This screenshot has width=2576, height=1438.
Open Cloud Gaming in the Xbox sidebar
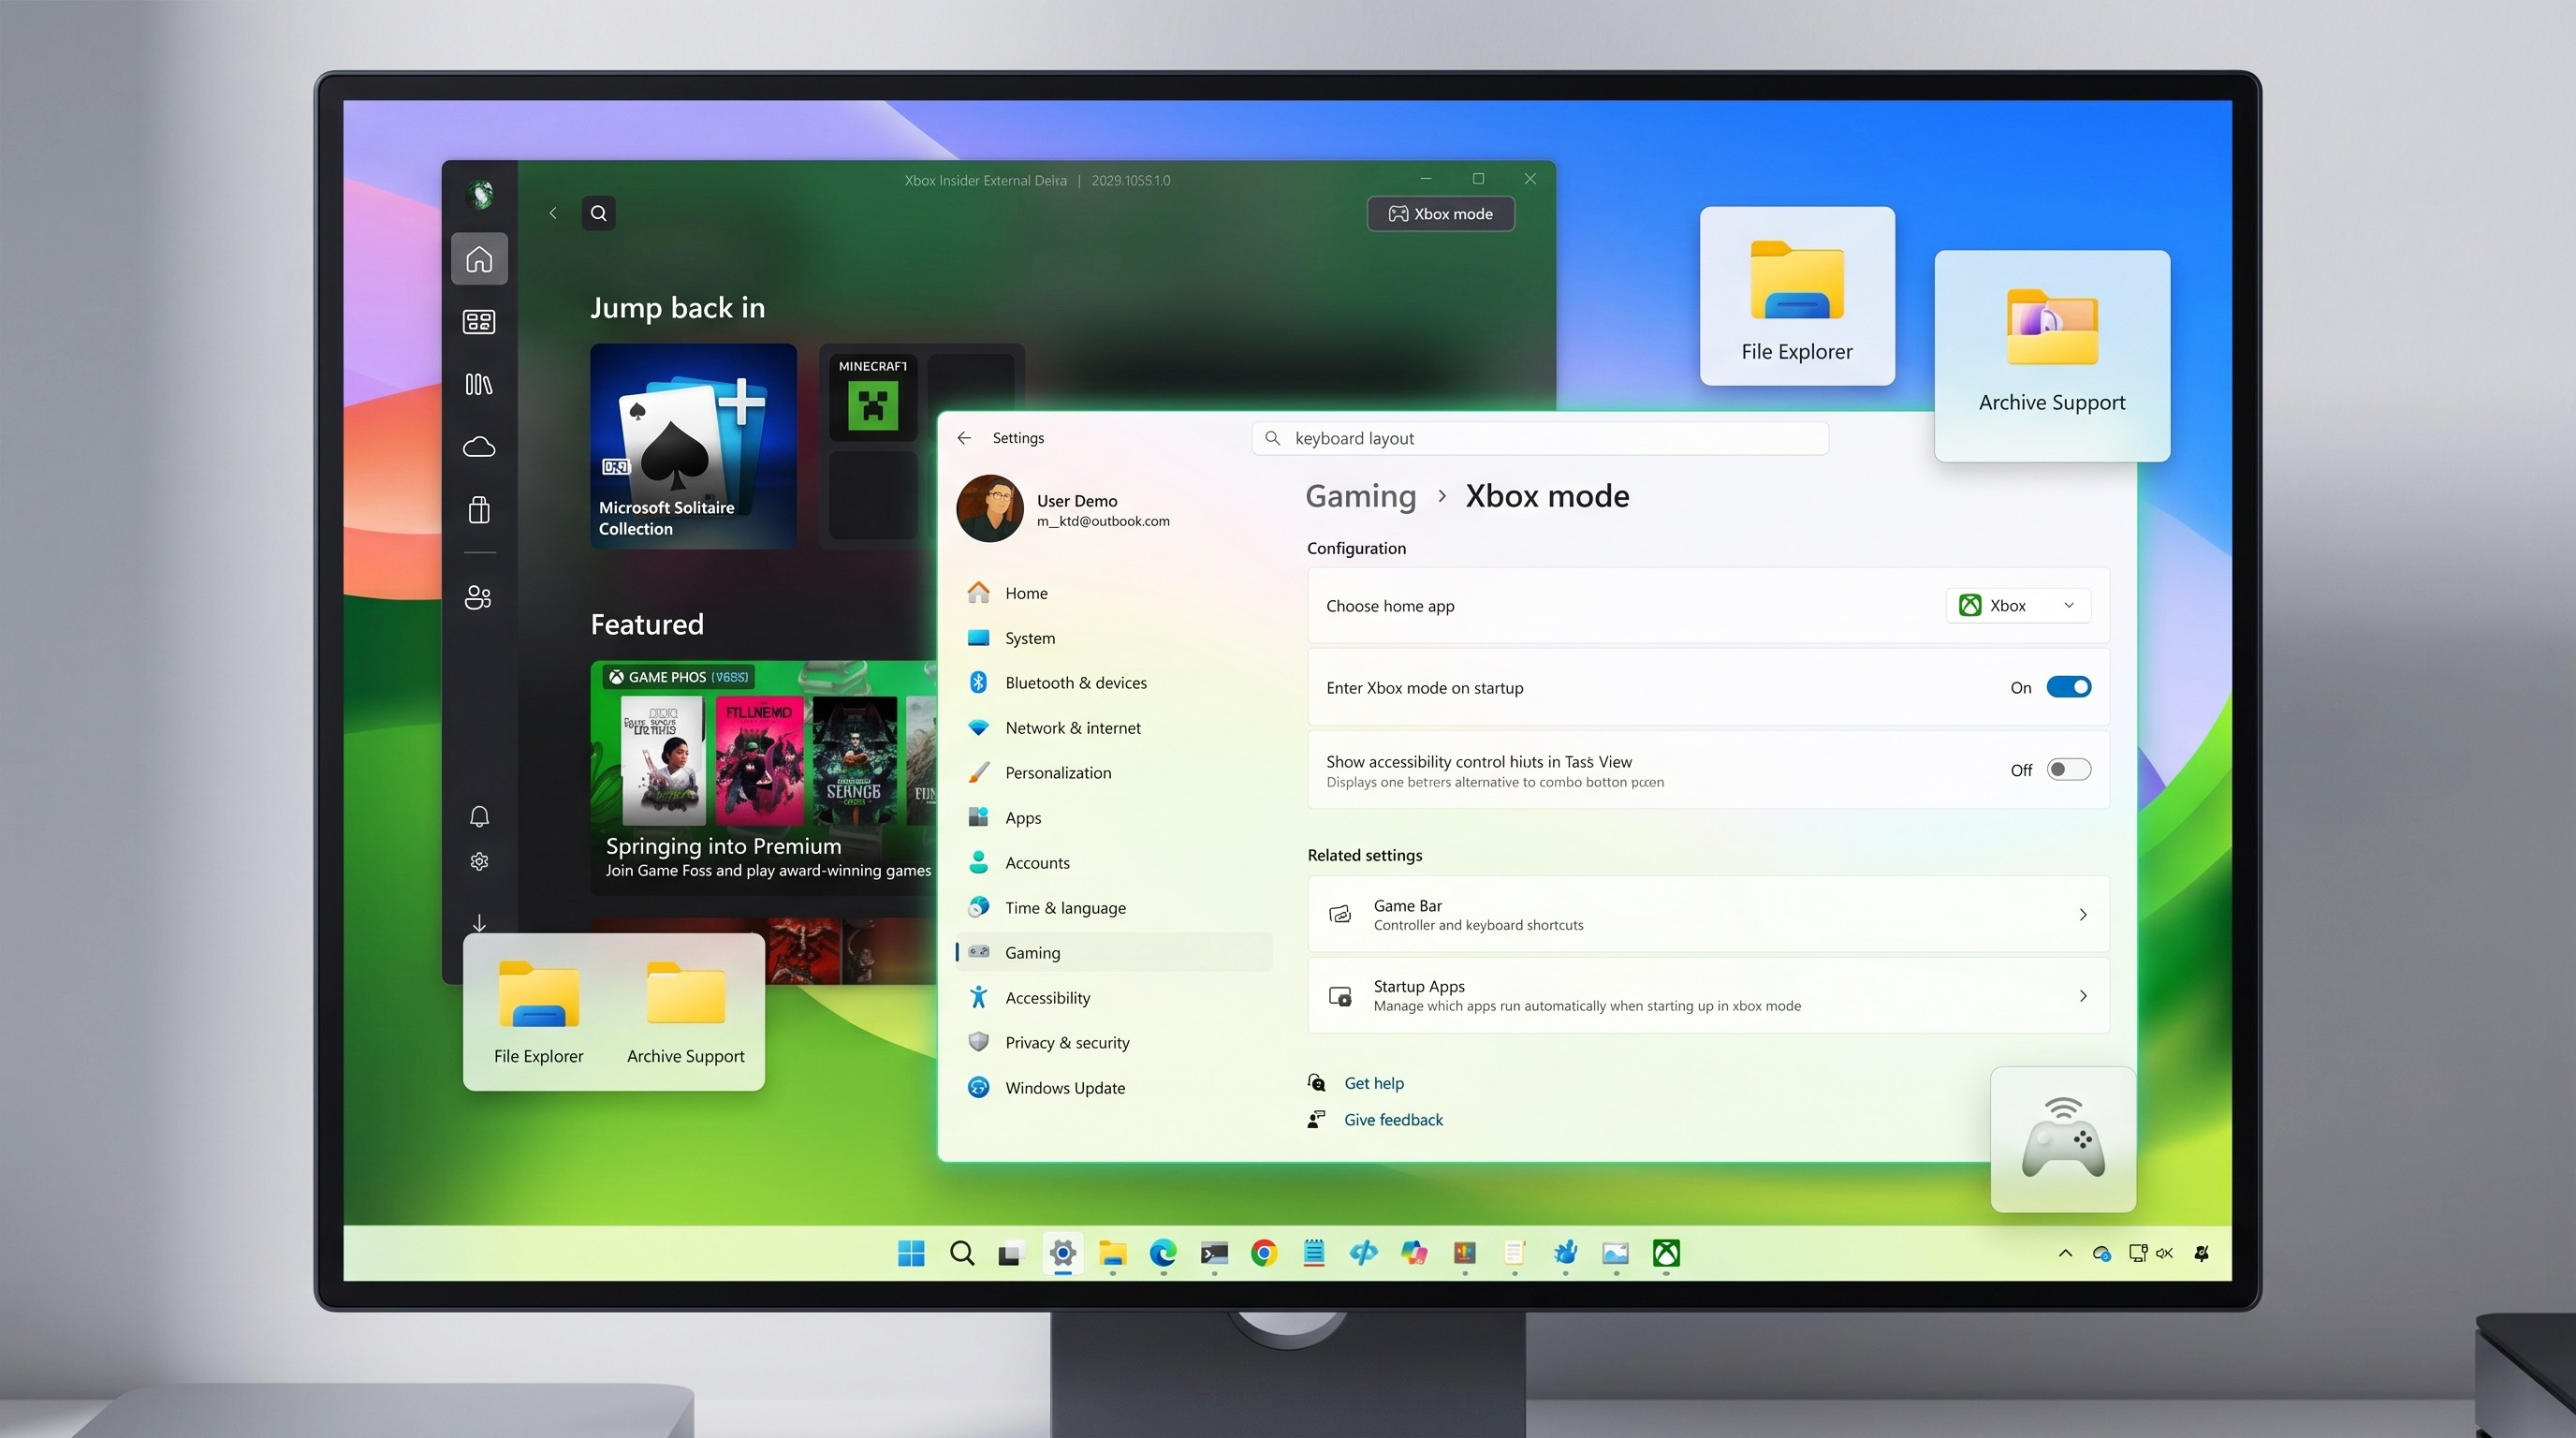point(479,447)
